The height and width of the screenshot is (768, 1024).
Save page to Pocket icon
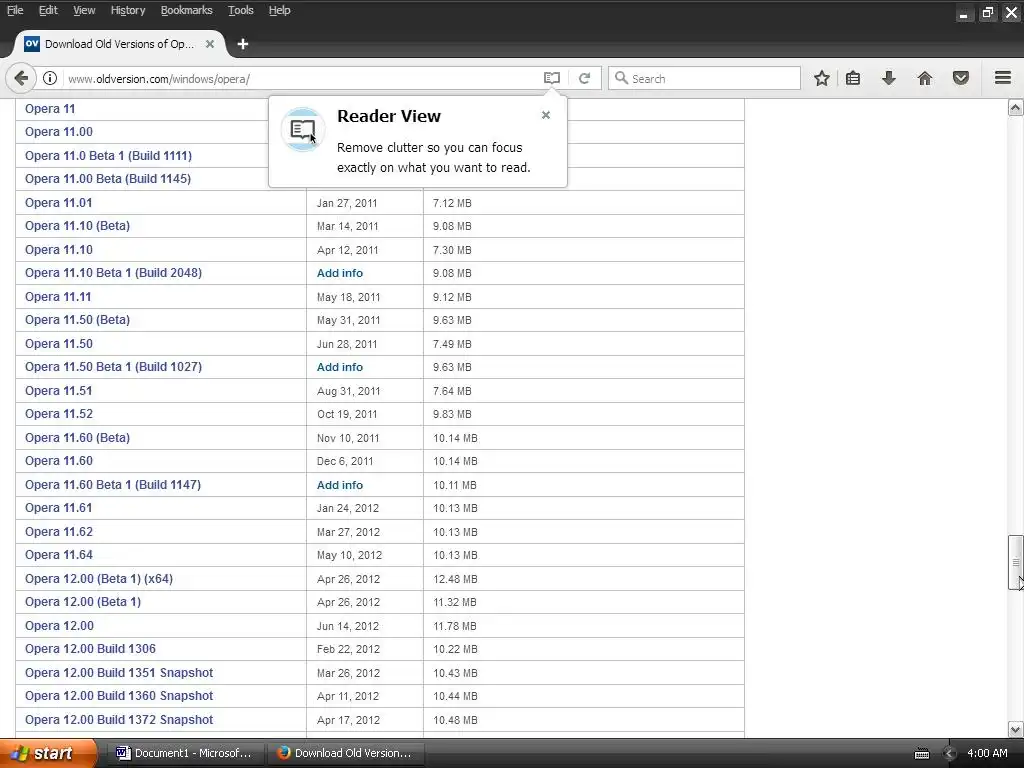click(961, 78)
